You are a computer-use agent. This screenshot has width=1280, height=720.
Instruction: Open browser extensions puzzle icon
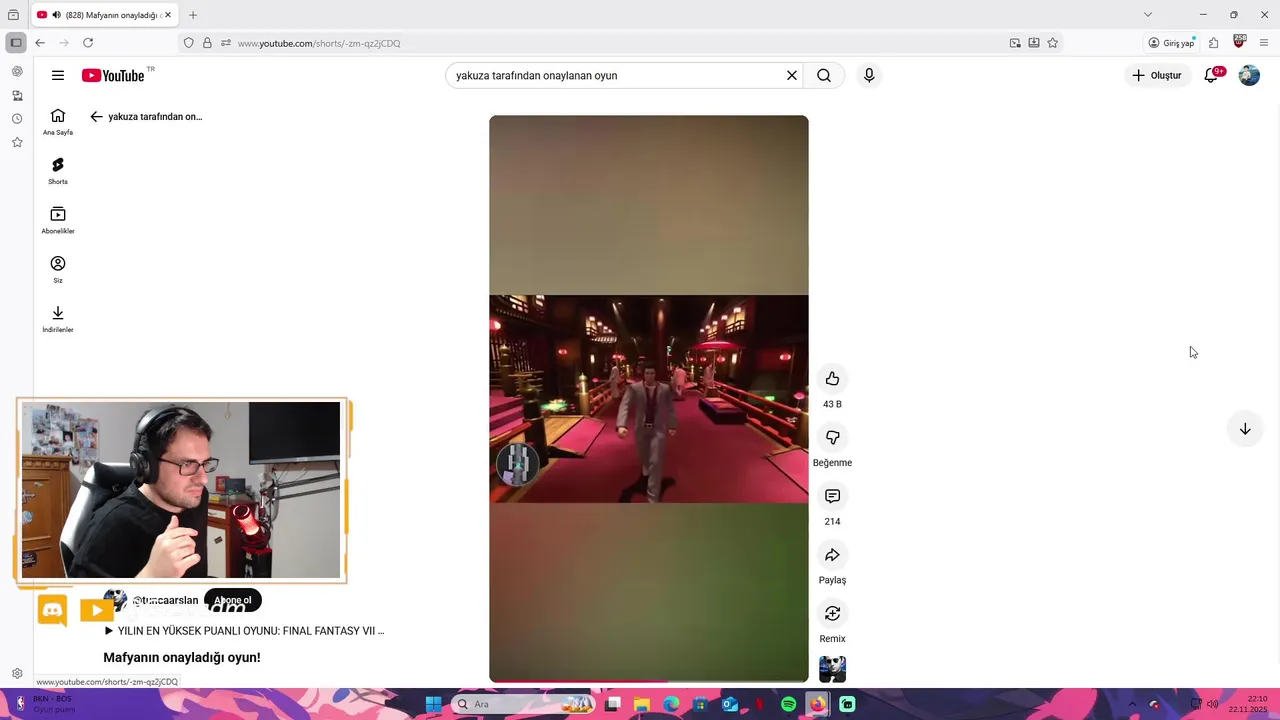click(1213, 43)
